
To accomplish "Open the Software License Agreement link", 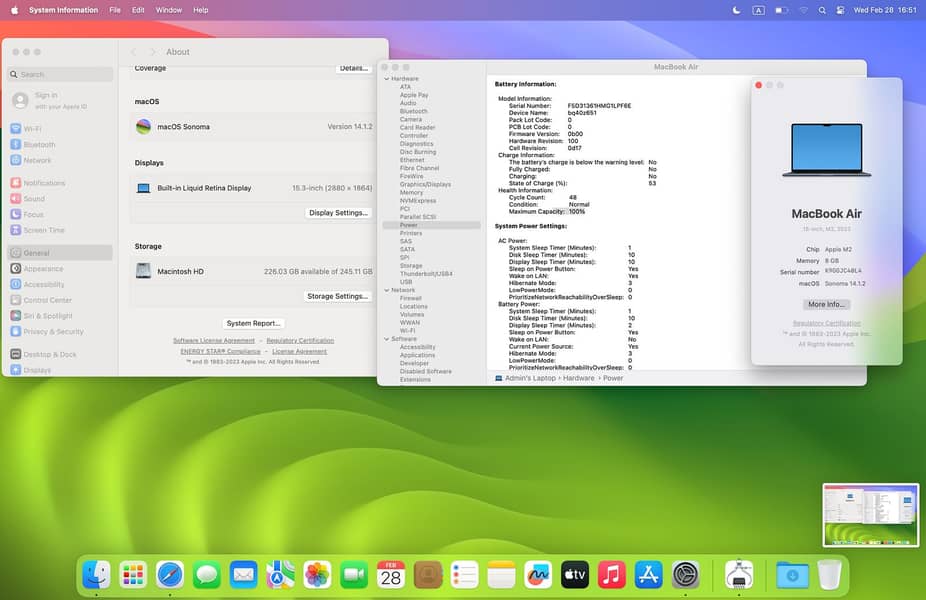I will (x=214, y=341).
